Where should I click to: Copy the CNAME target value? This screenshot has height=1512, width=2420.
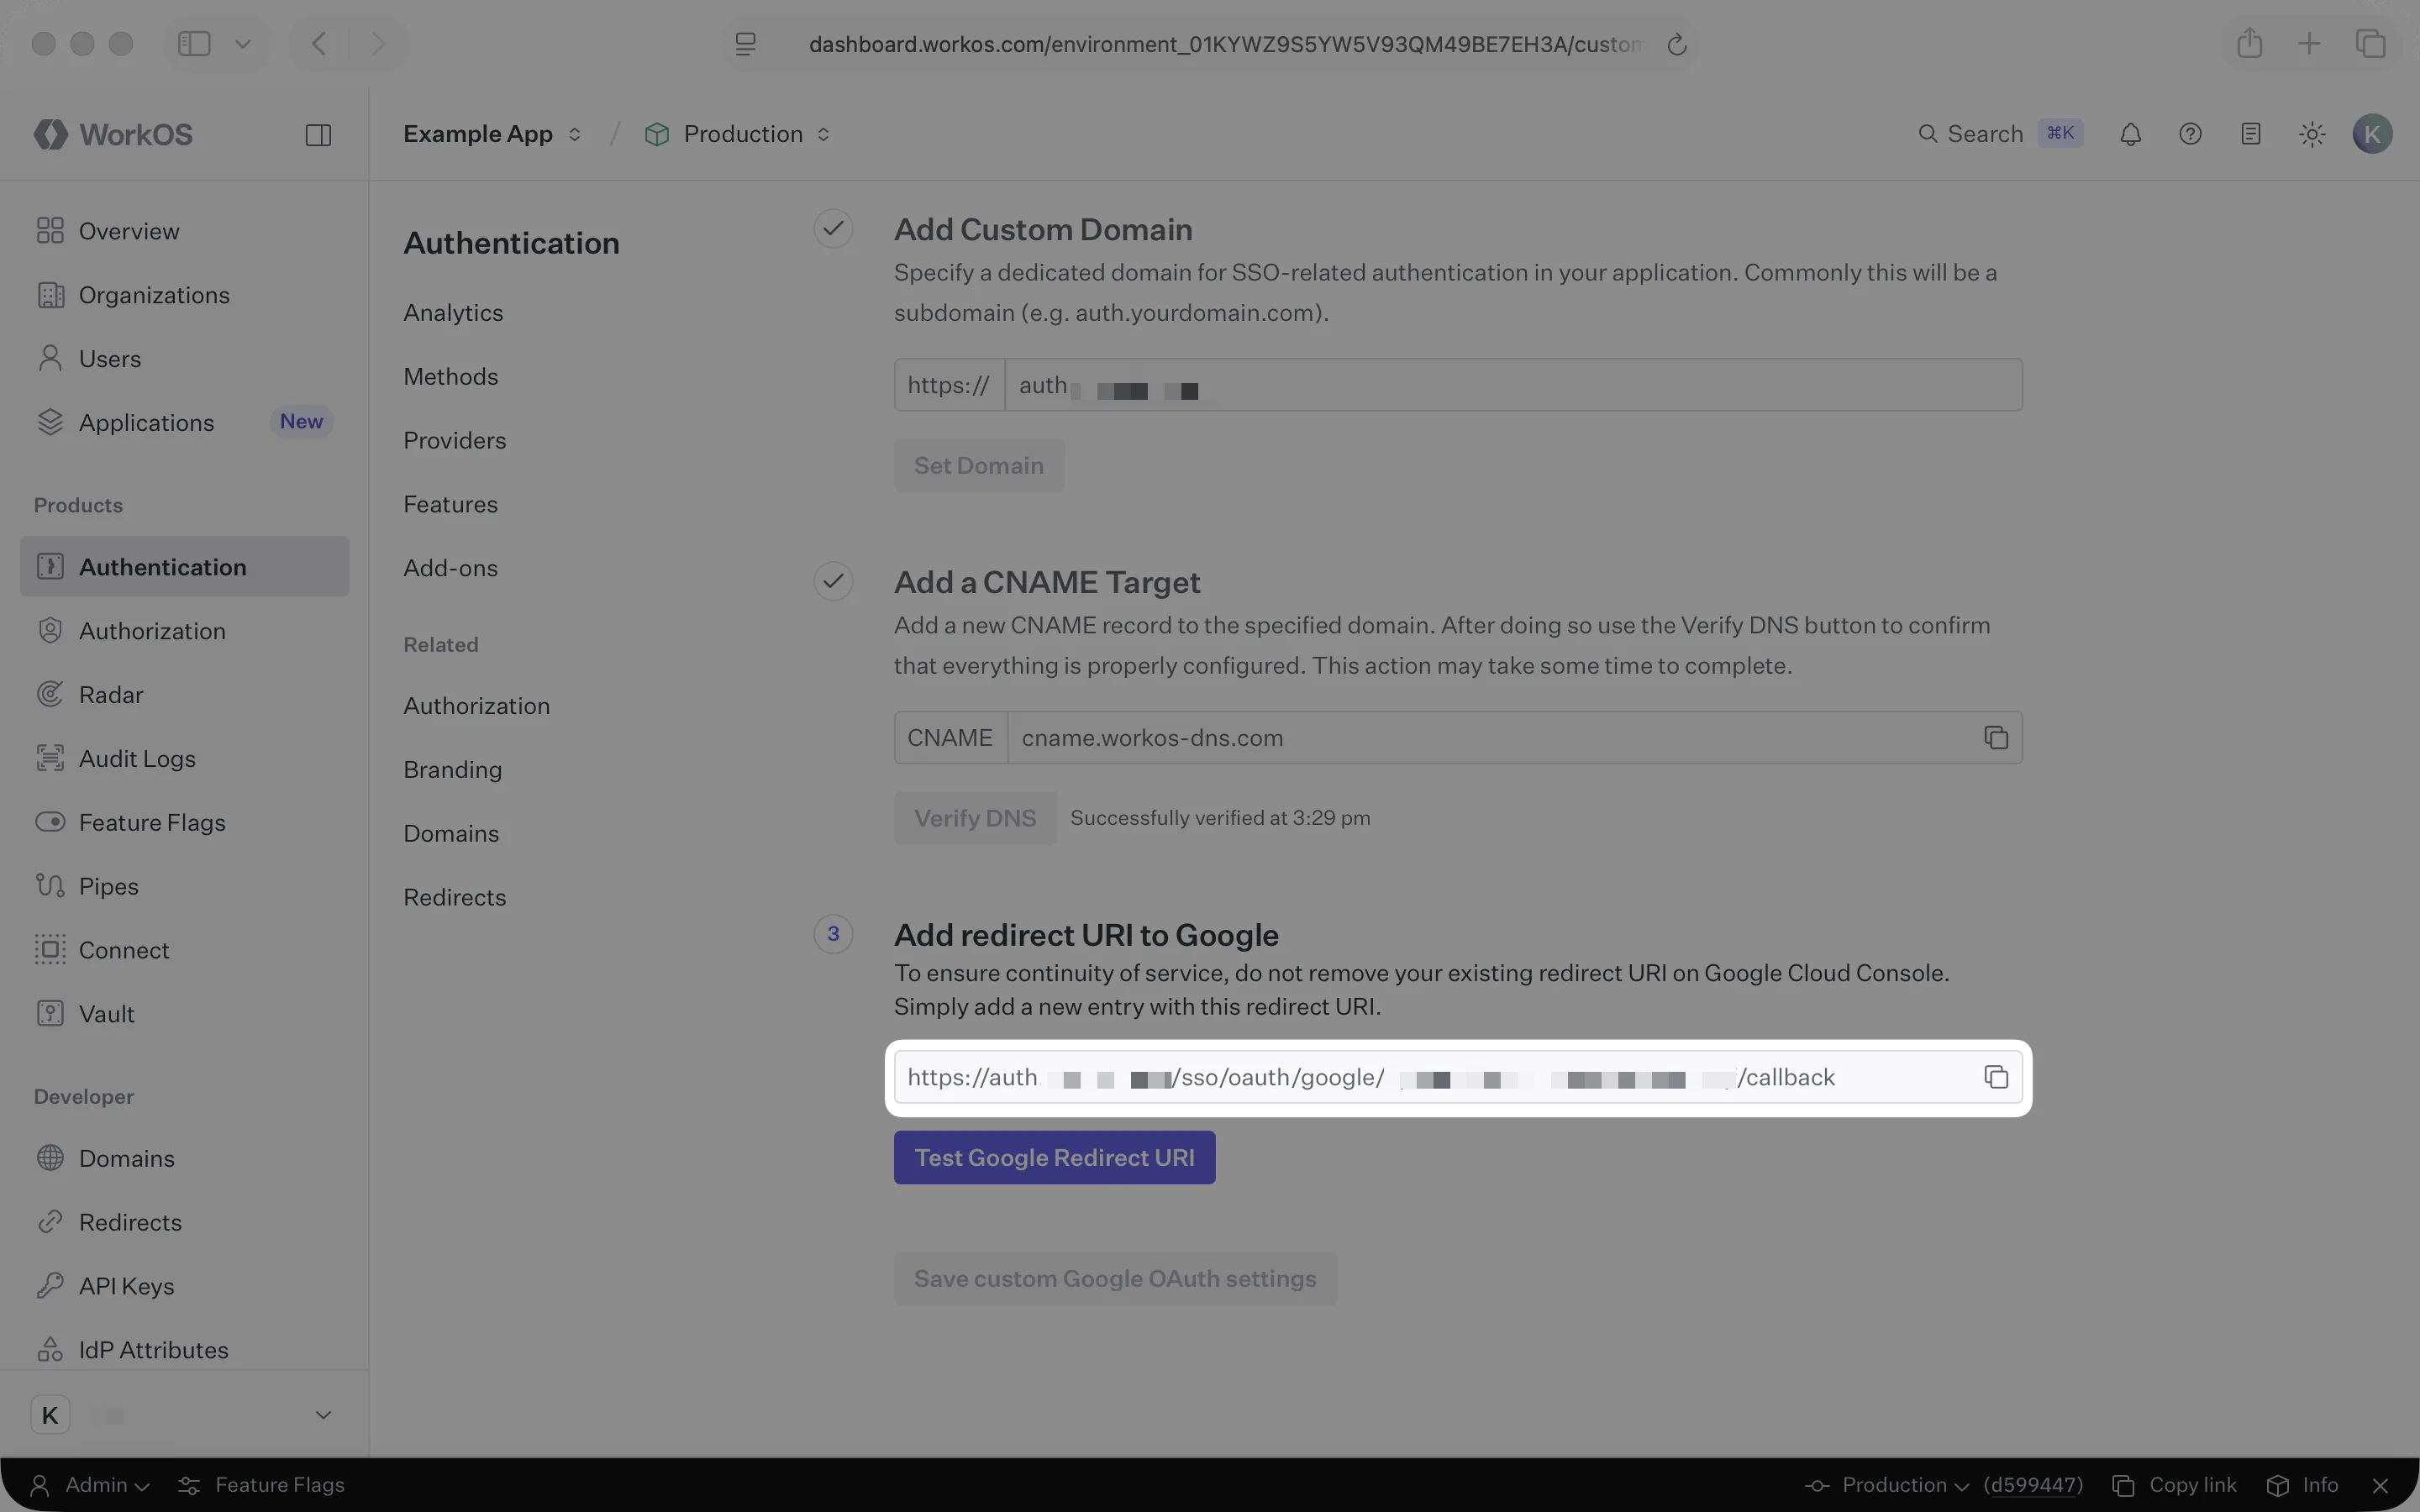pos(1996,737)
